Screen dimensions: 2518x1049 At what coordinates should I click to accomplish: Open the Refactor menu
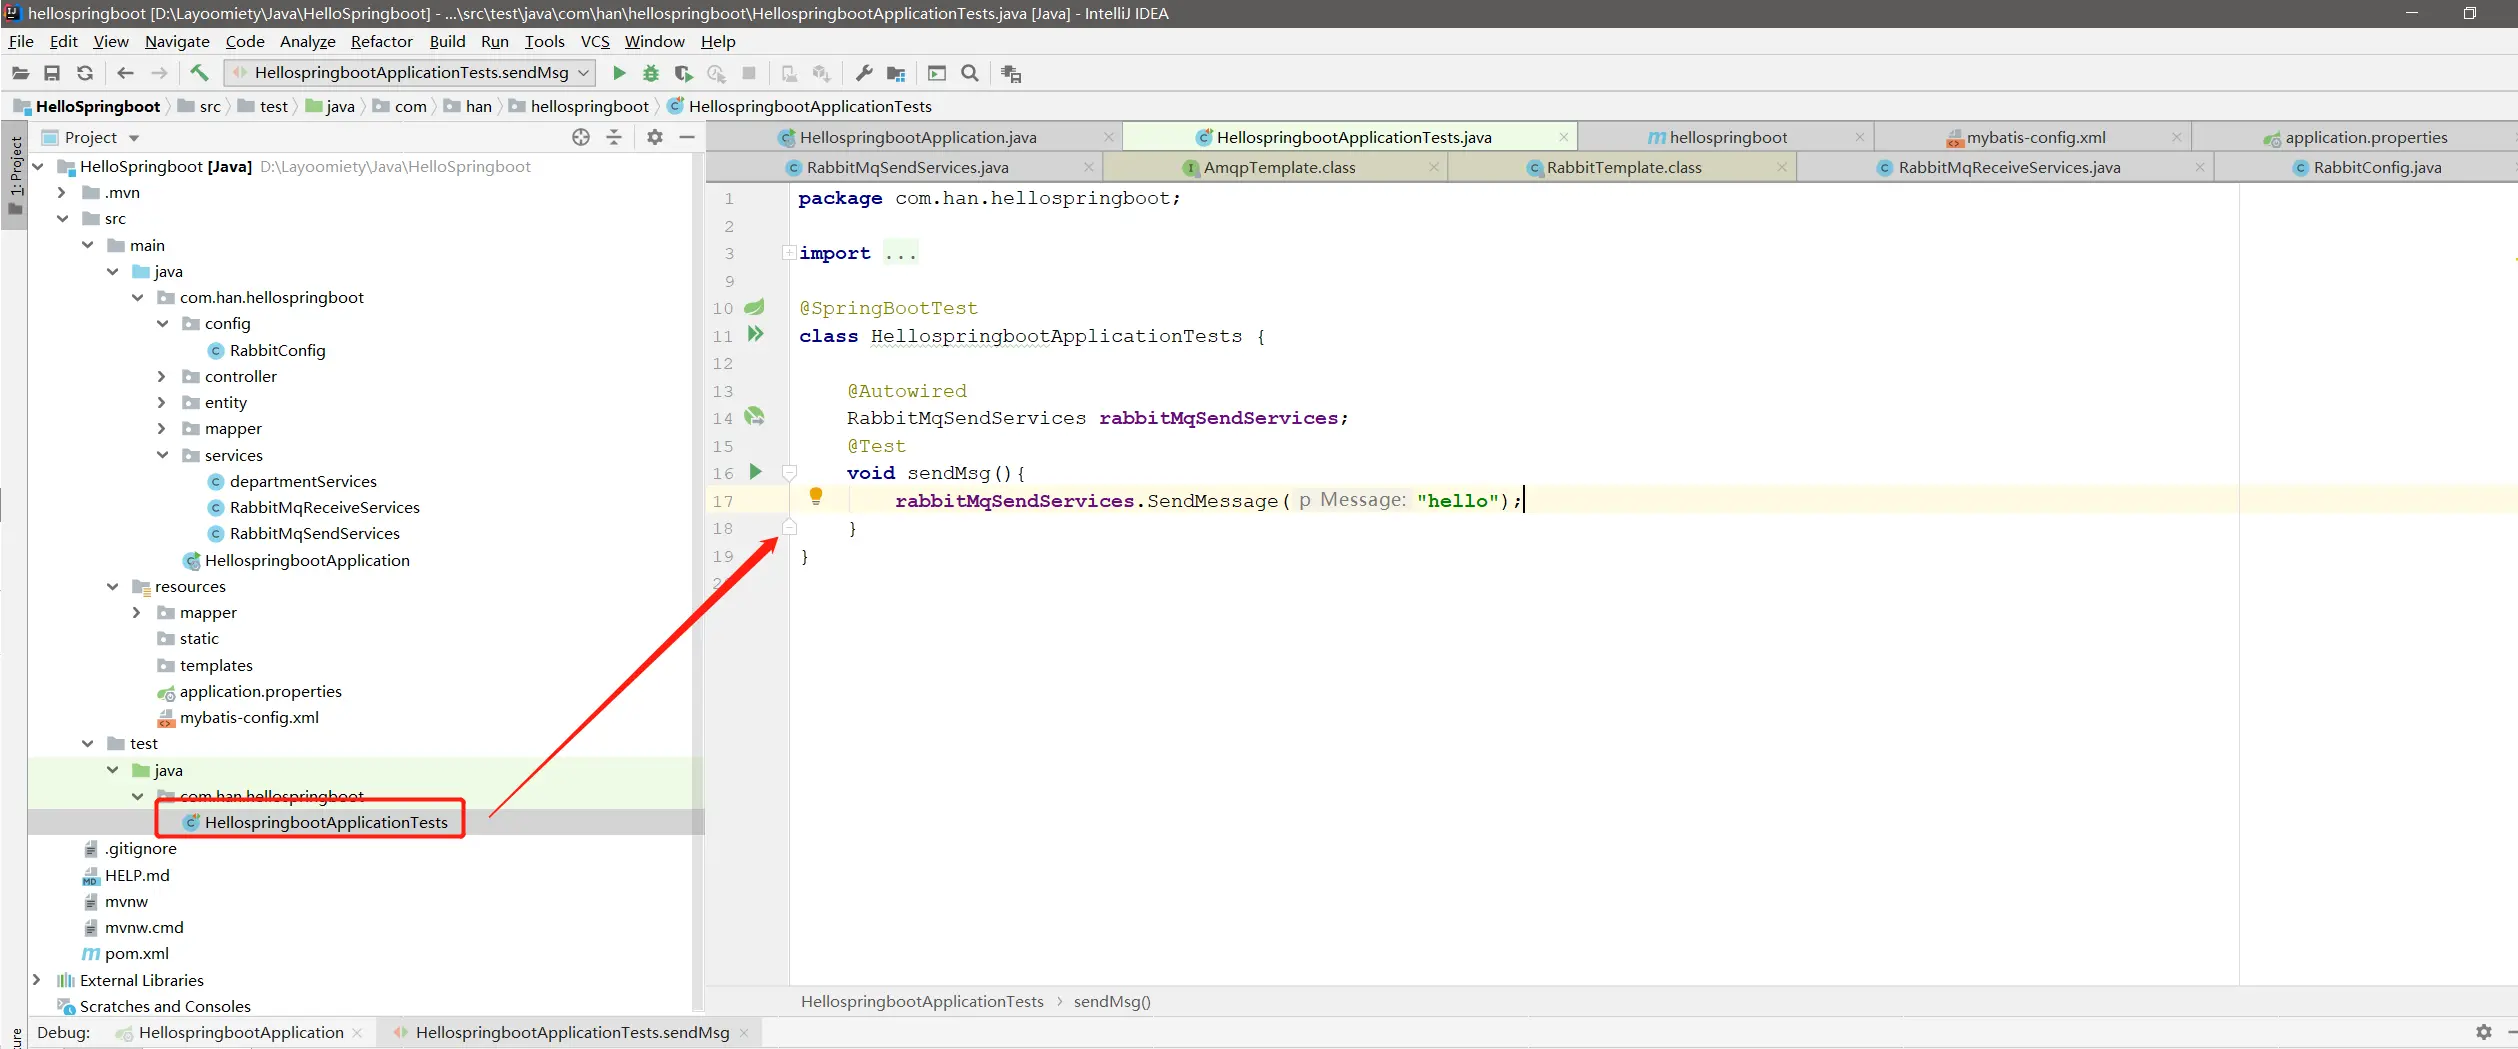click(381, 41)
